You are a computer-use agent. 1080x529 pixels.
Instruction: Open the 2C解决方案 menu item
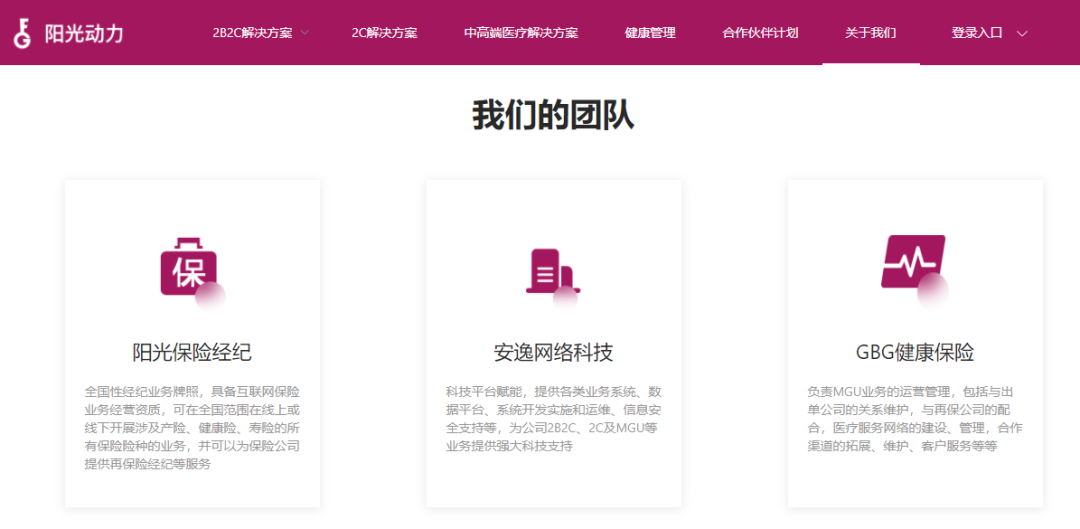384,33
